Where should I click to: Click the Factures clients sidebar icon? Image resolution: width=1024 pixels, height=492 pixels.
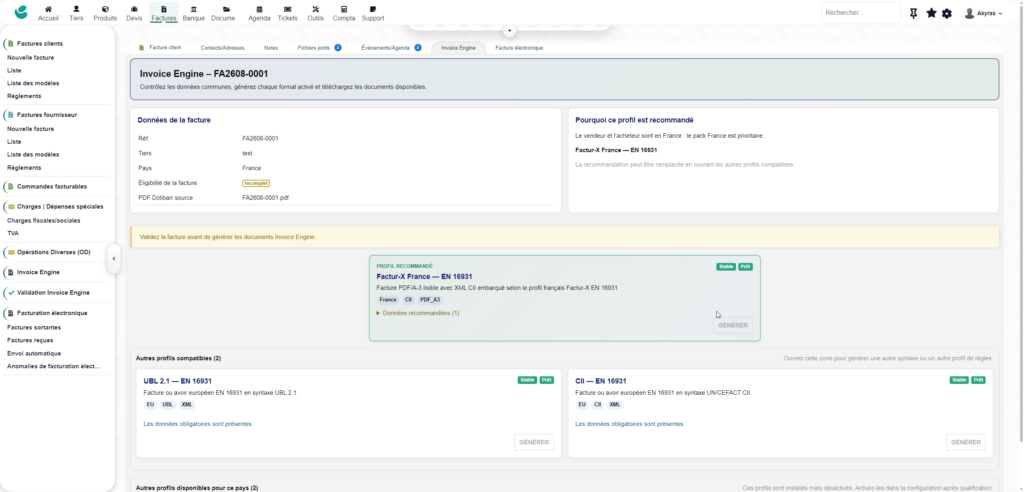tap(11, 44)
